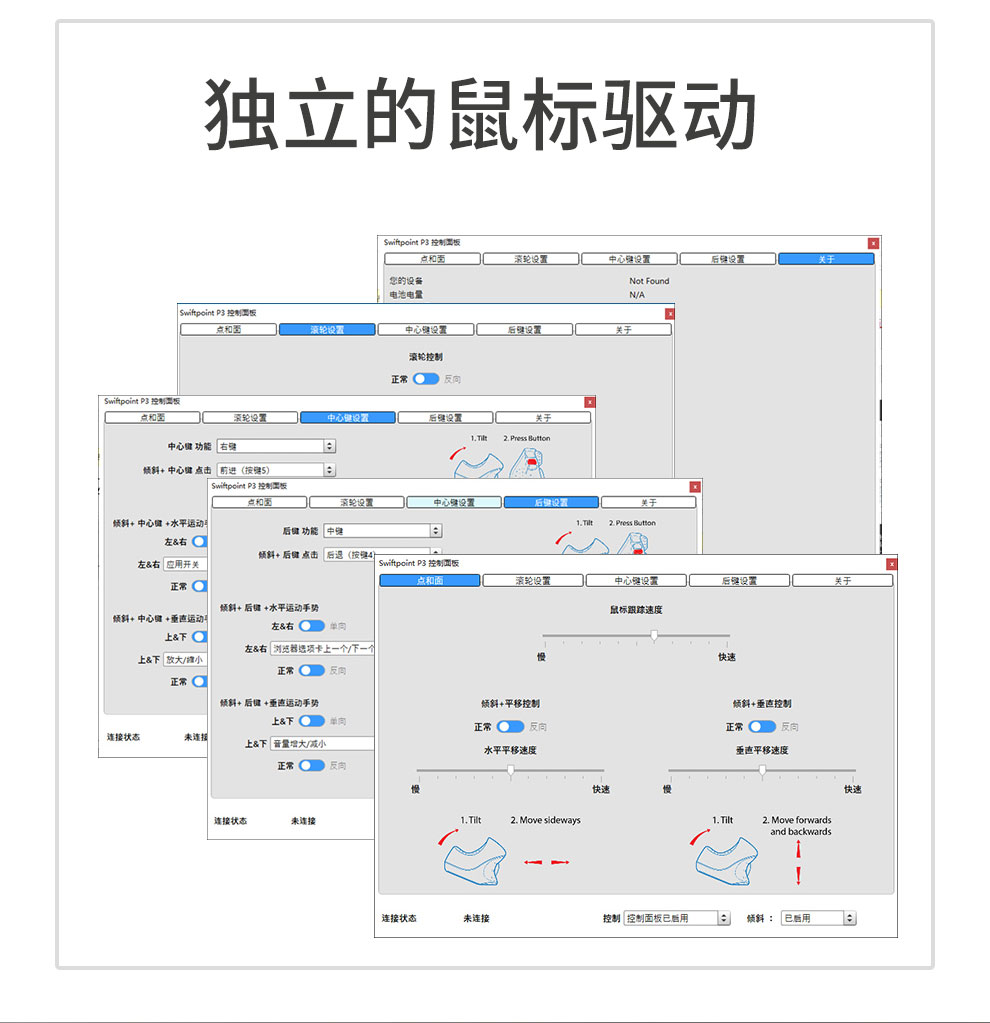Close the 中心键设置 control panel window
The height and width of the screenshot is (1023, 990).
[x=589, y=403]
